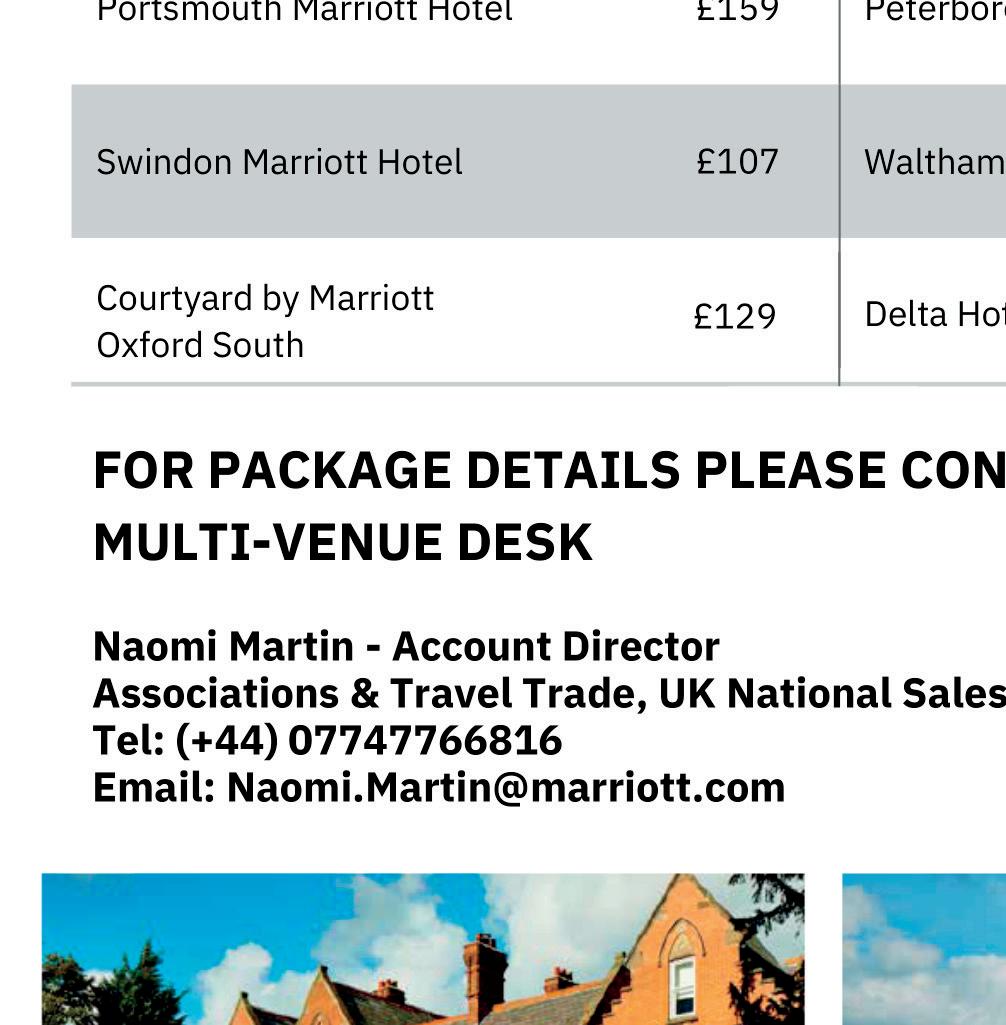Click the phone number 07747766816
Screen dimensions: 1006x1025
pyautogui.click(x=425, y=741)
